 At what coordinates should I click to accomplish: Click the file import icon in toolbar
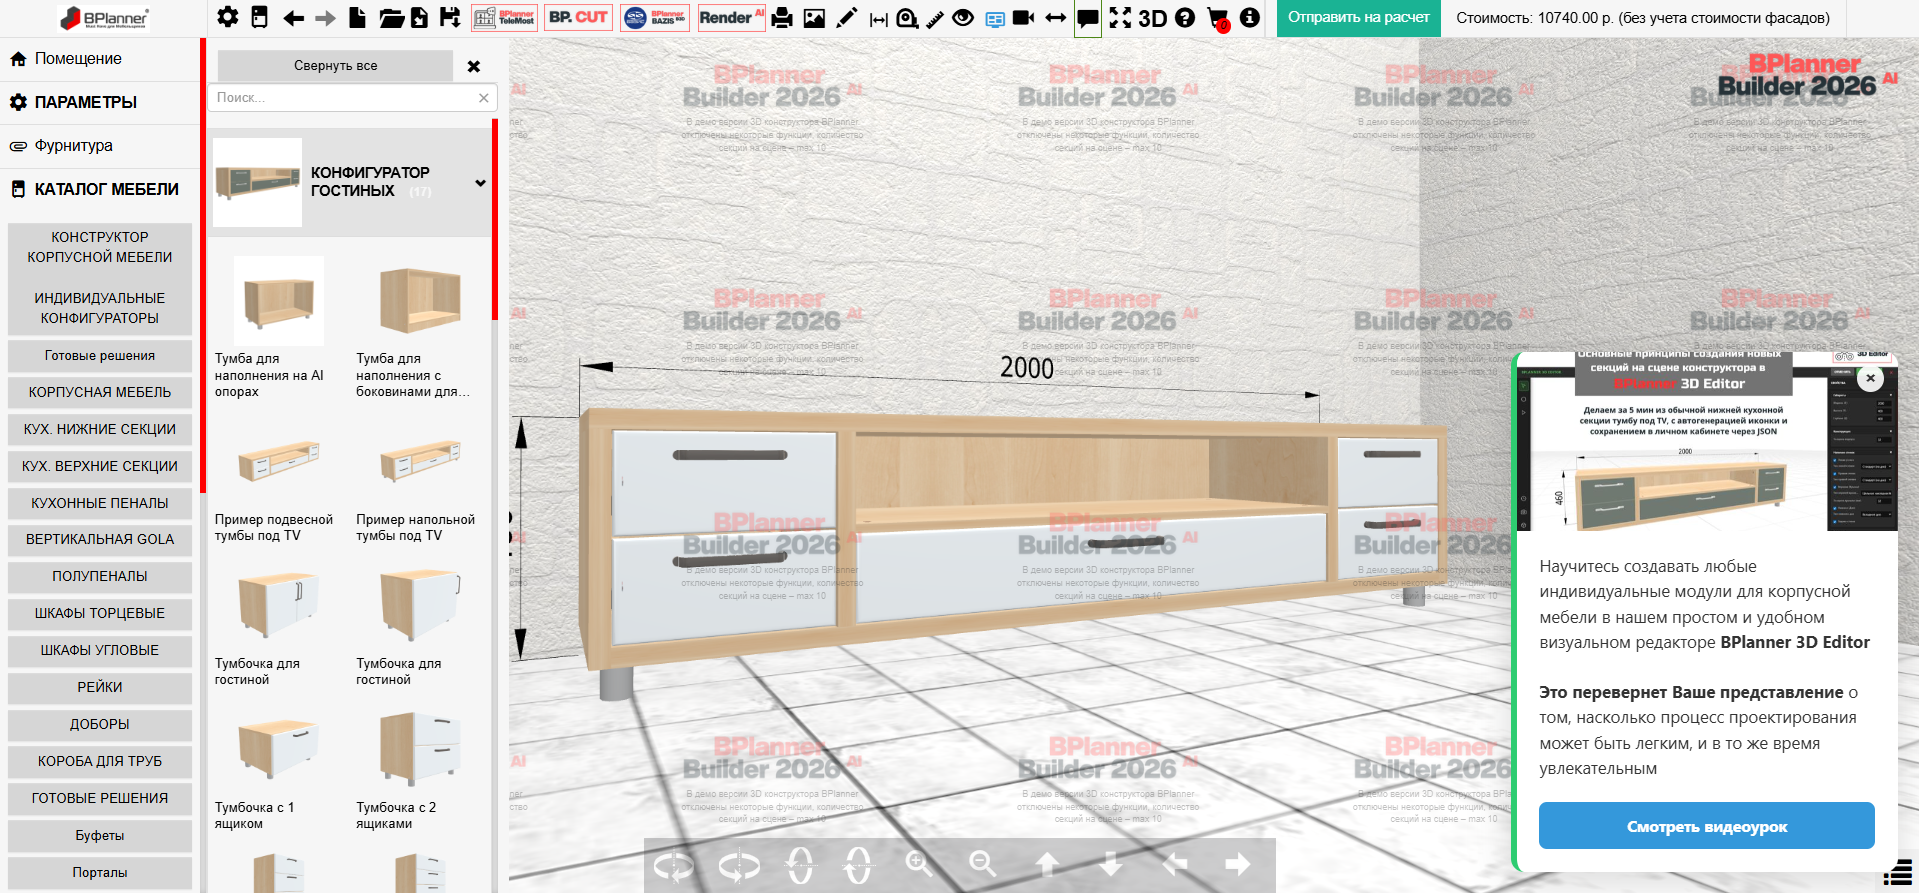[419, 17]
